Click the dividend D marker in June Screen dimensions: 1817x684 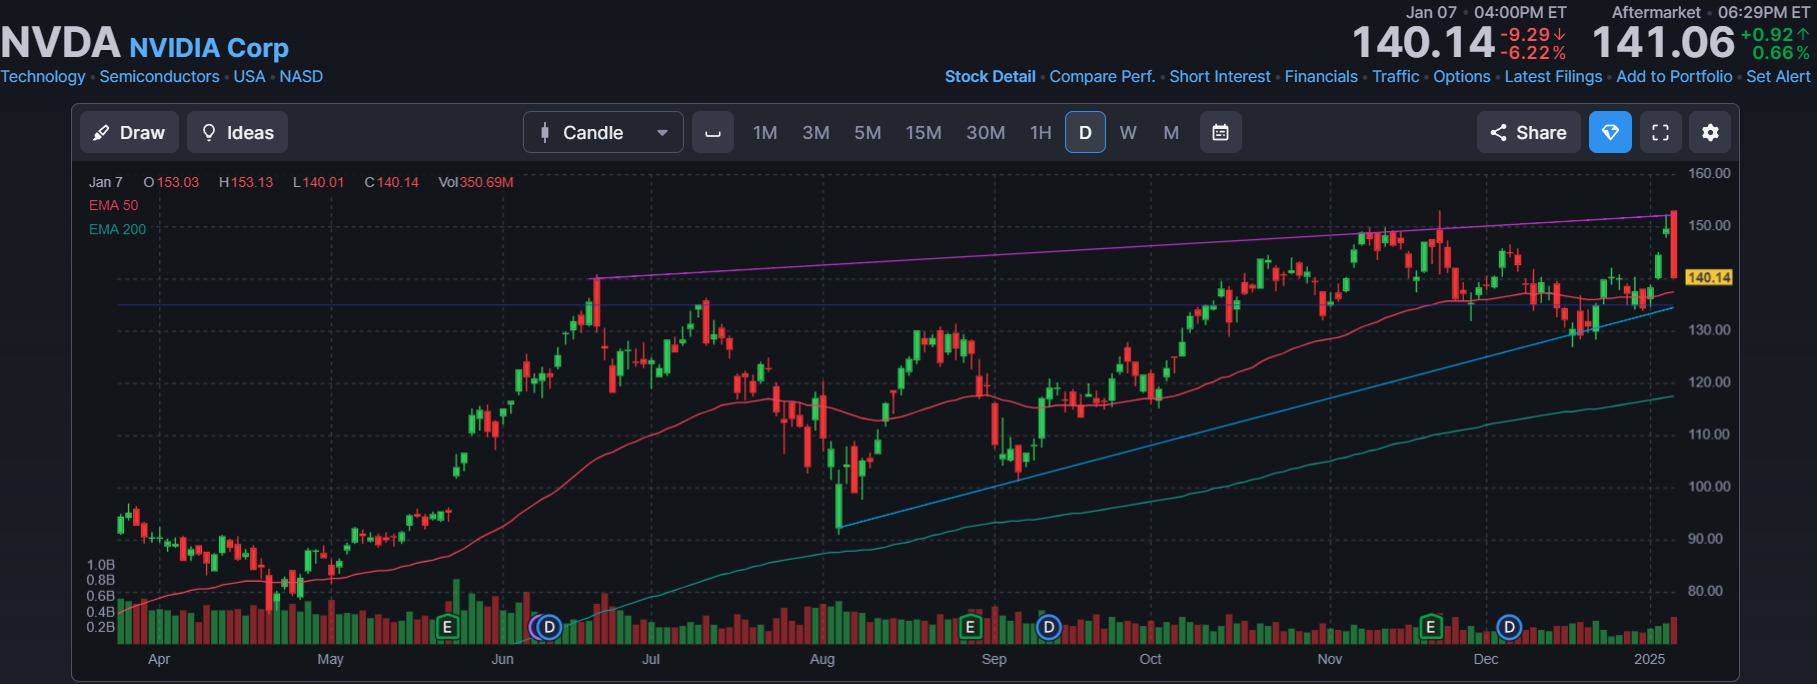pos(549,627)
